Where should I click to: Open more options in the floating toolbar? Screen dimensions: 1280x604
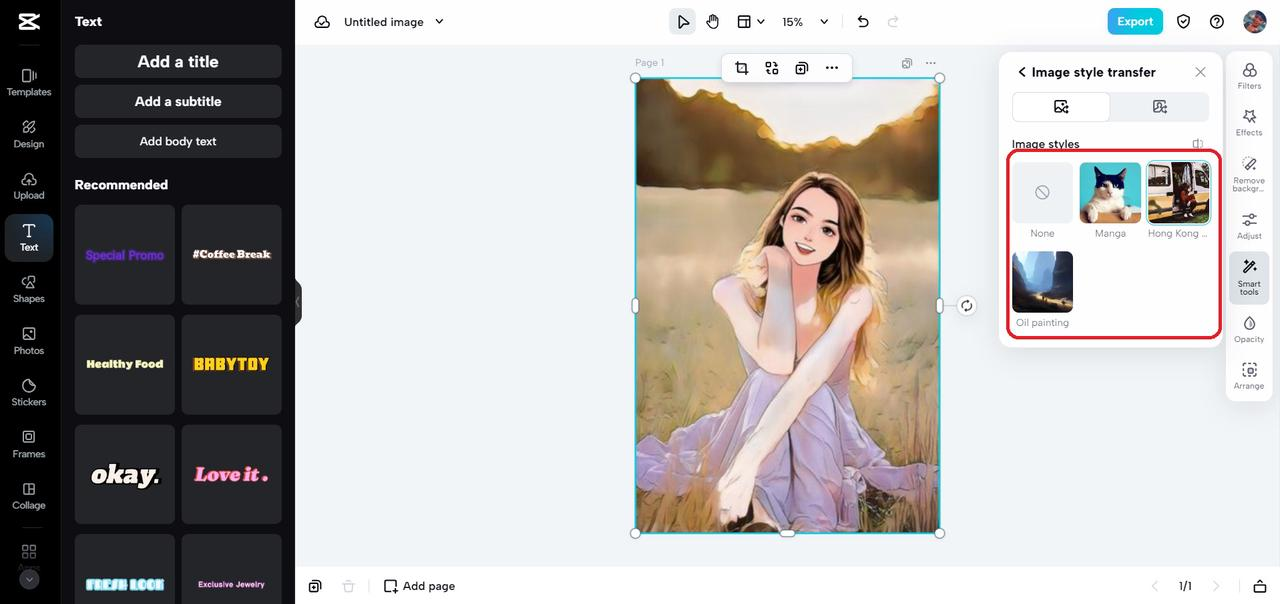[x=832, y=68]
